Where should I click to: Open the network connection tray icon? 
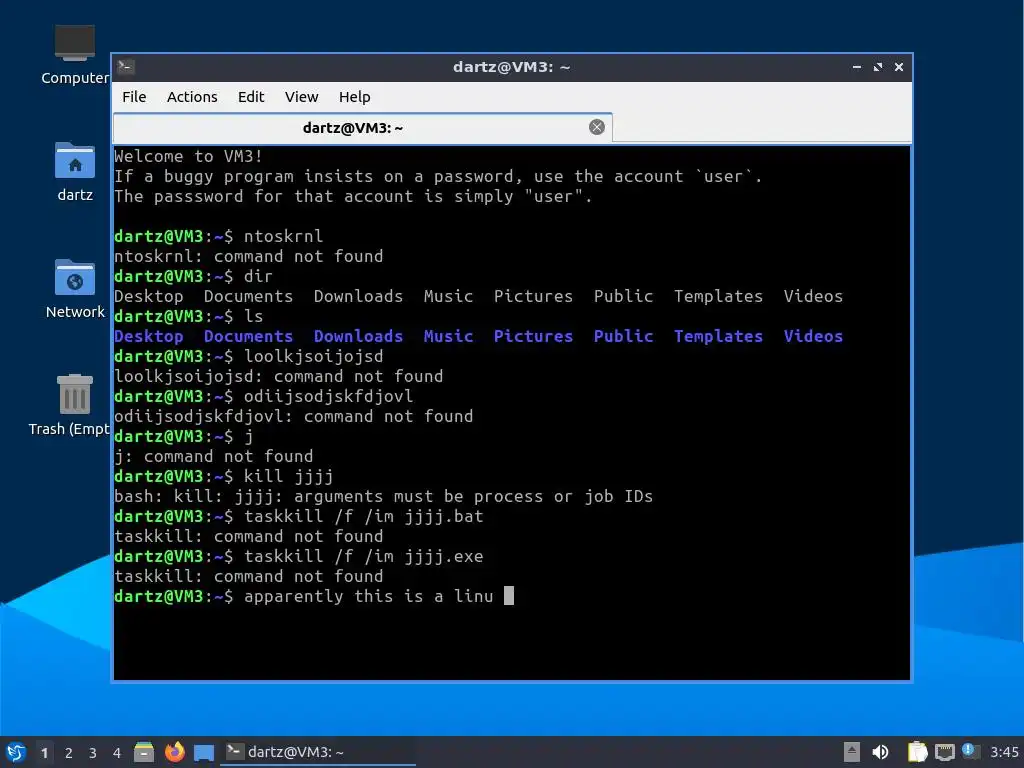(x=944, y=752)
